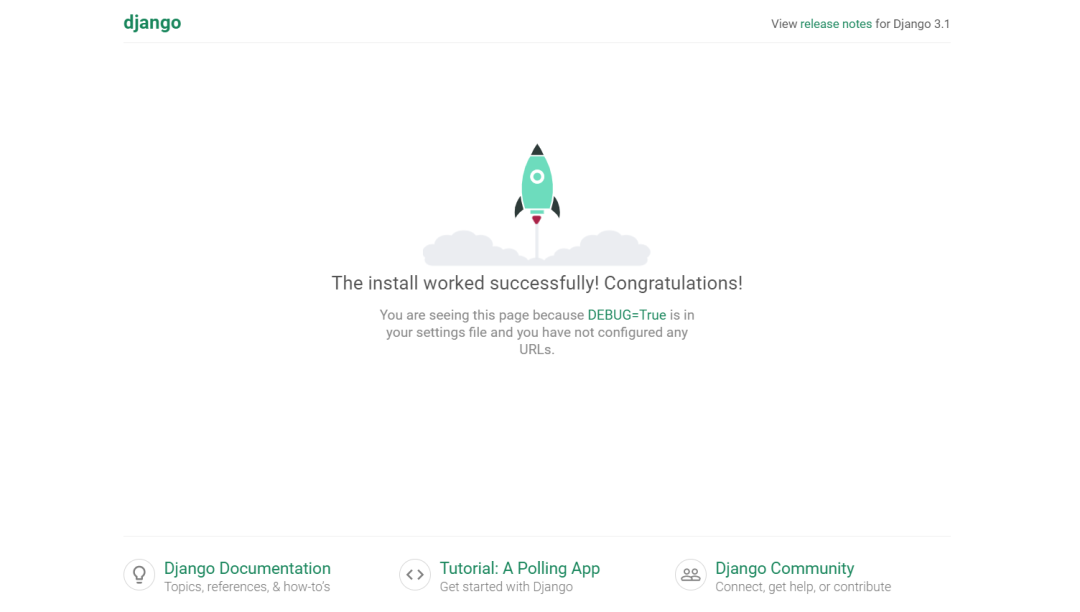Click the DEBUG=True link
Image resolution: width=1080 pixels, height=612 pixels.
626,315
